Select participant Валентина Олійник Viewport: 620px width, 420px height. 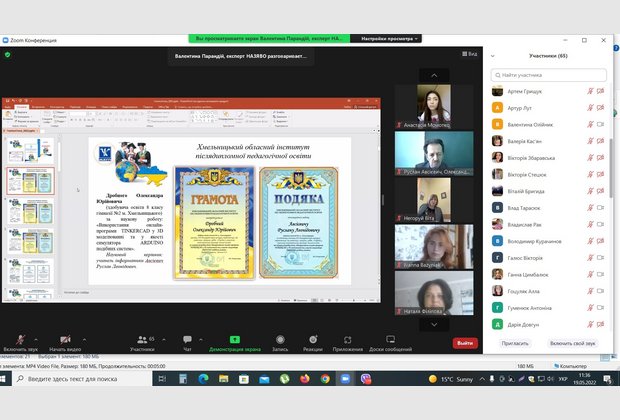pos(548,125)
